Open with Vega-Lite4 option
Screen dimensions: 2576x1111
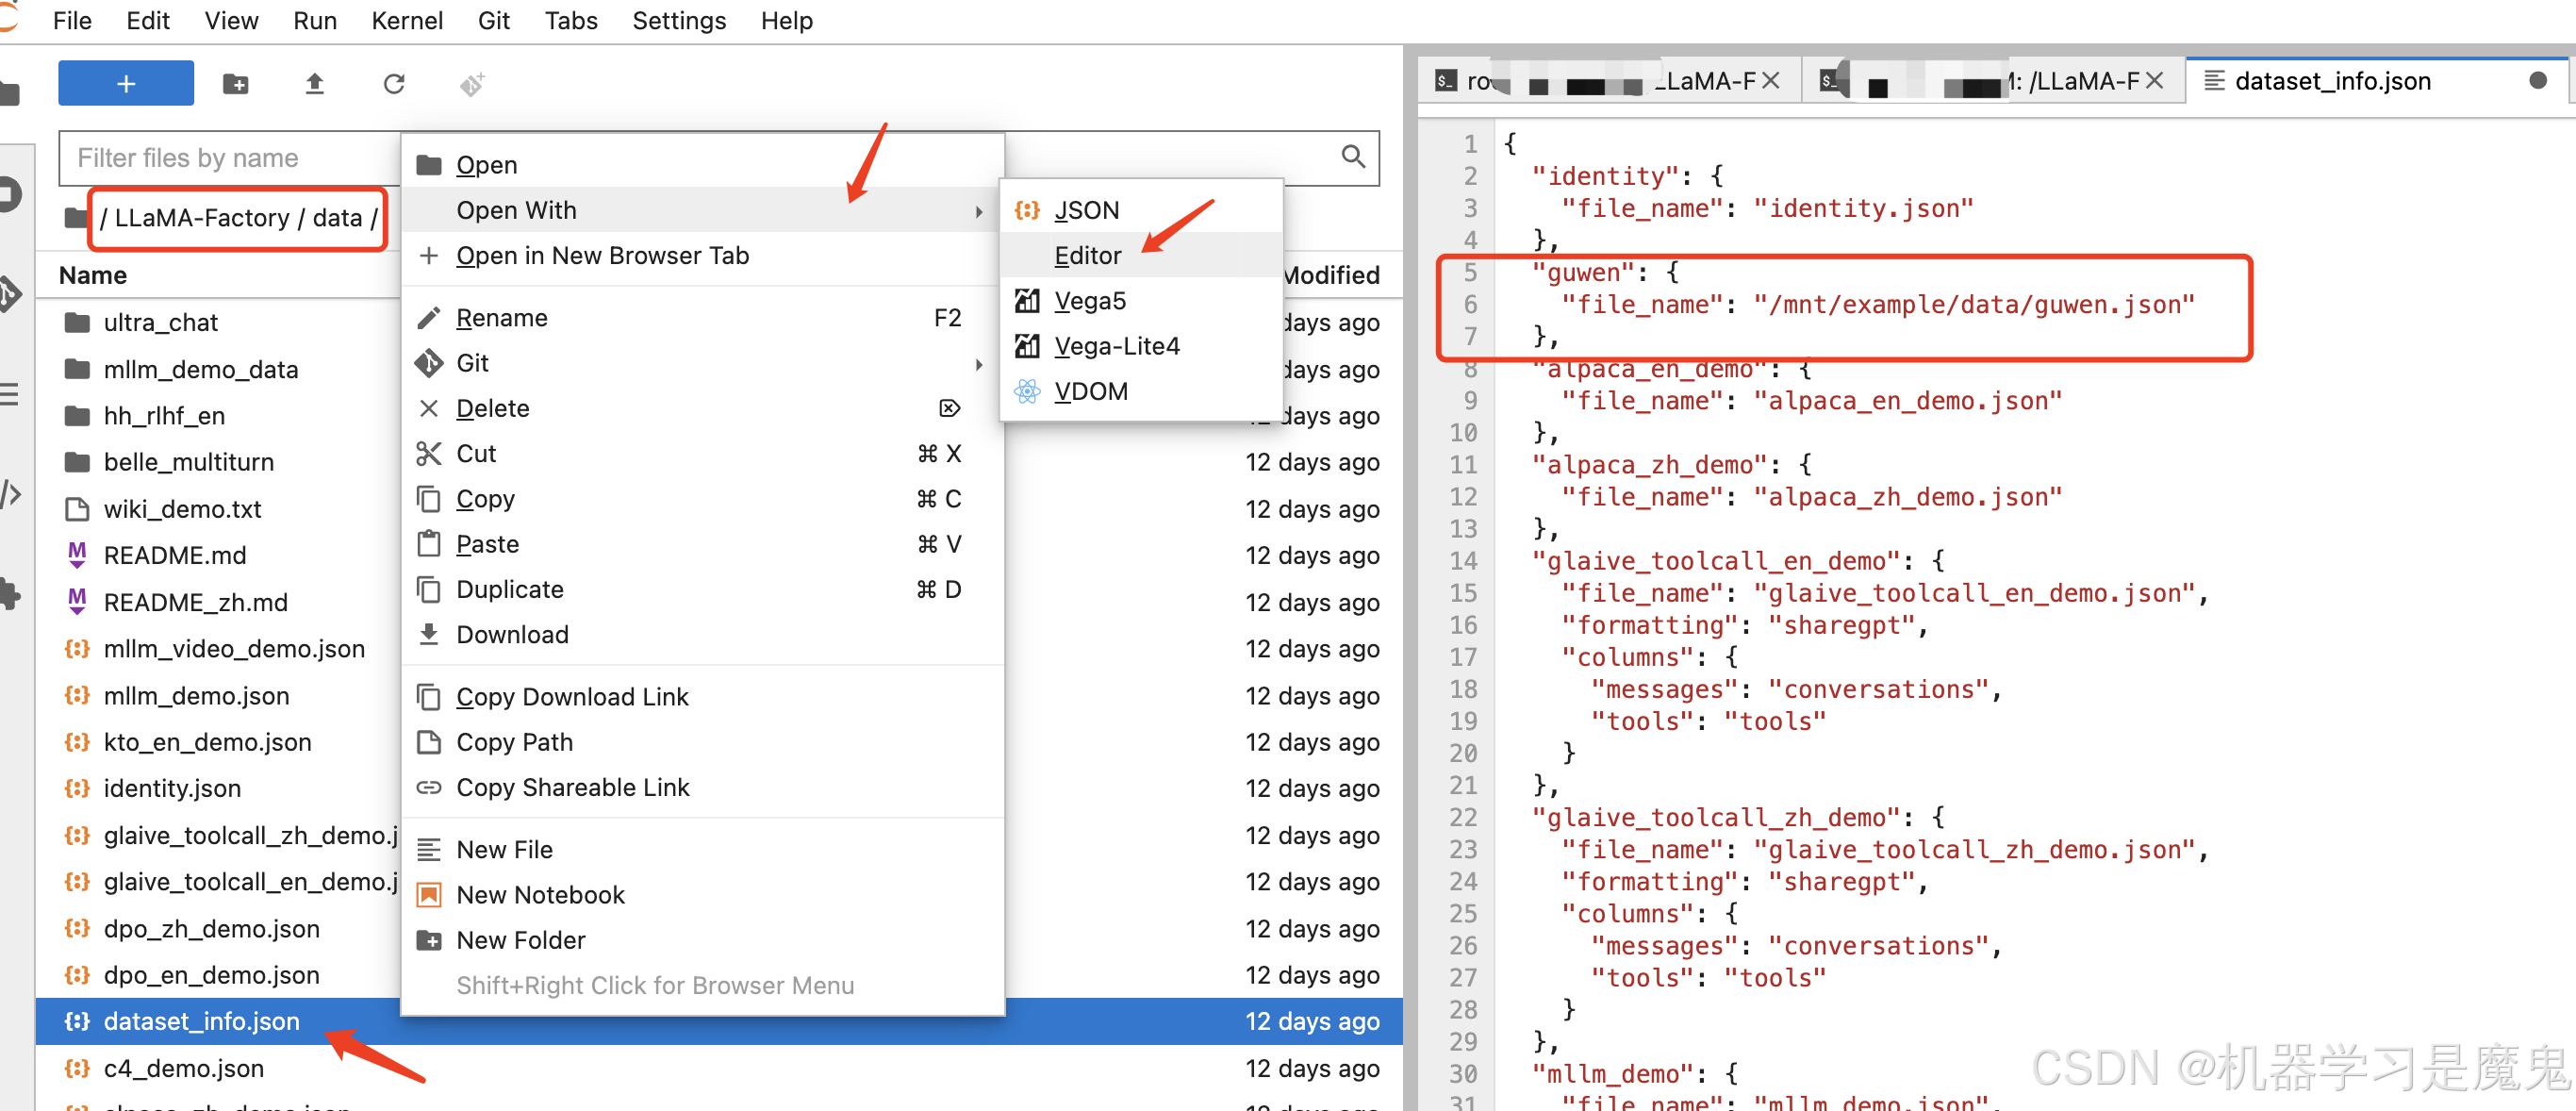(1141, 346)
